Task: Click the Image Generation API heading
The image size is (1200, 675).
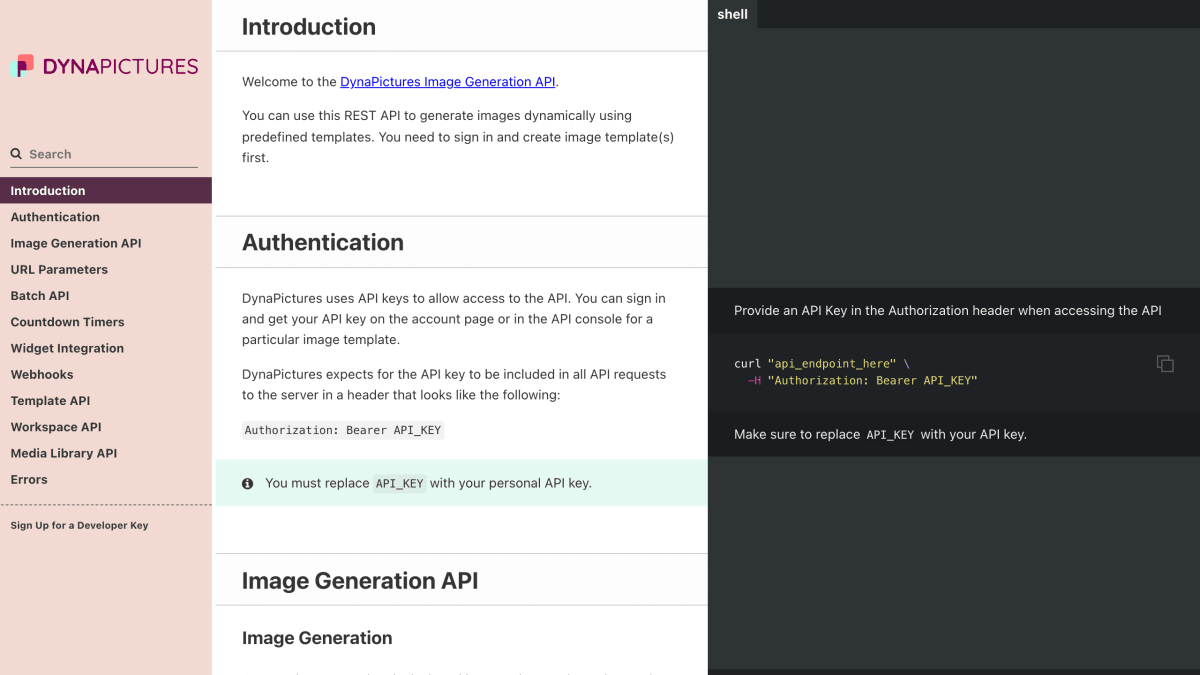Action: (360, 581)
